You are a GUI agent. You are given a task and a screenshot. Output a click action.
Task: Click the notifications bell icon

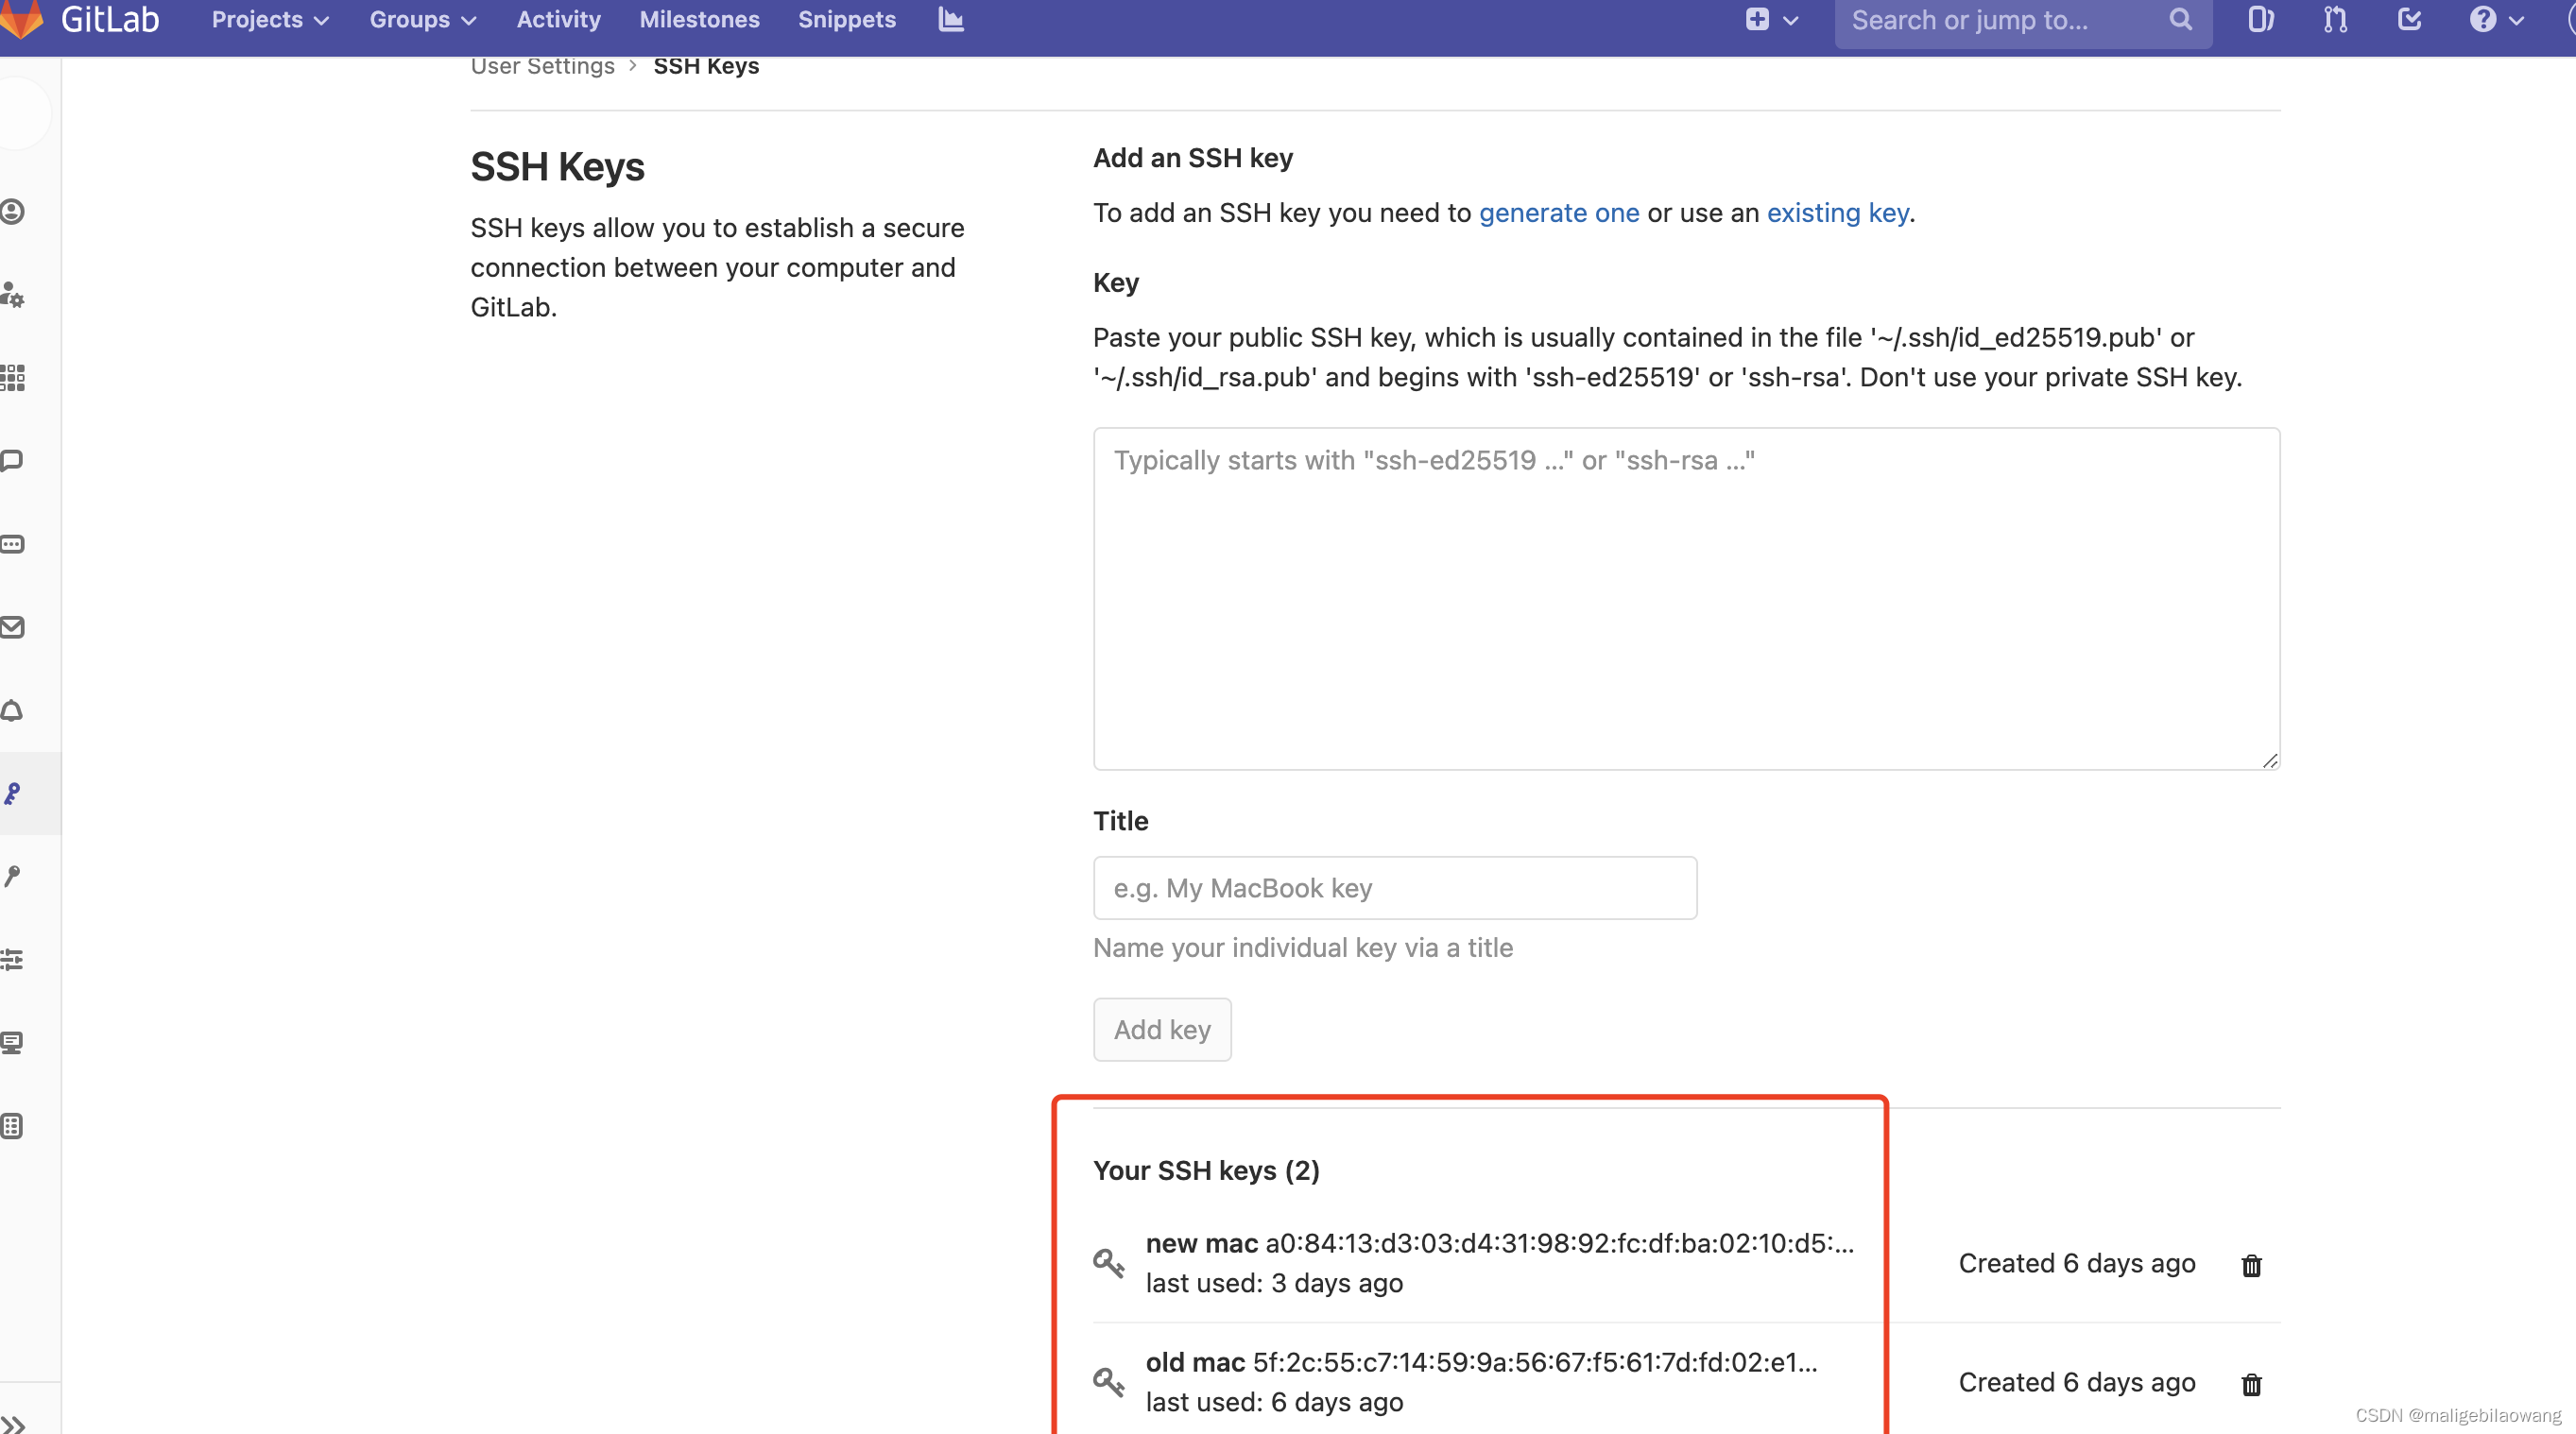coord(16,710)
